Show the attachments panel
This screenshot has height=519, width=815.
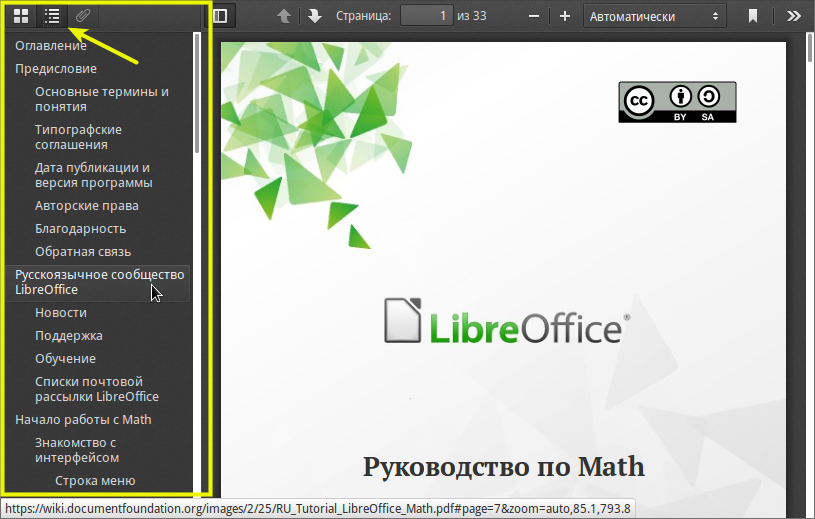coord(83,16)
